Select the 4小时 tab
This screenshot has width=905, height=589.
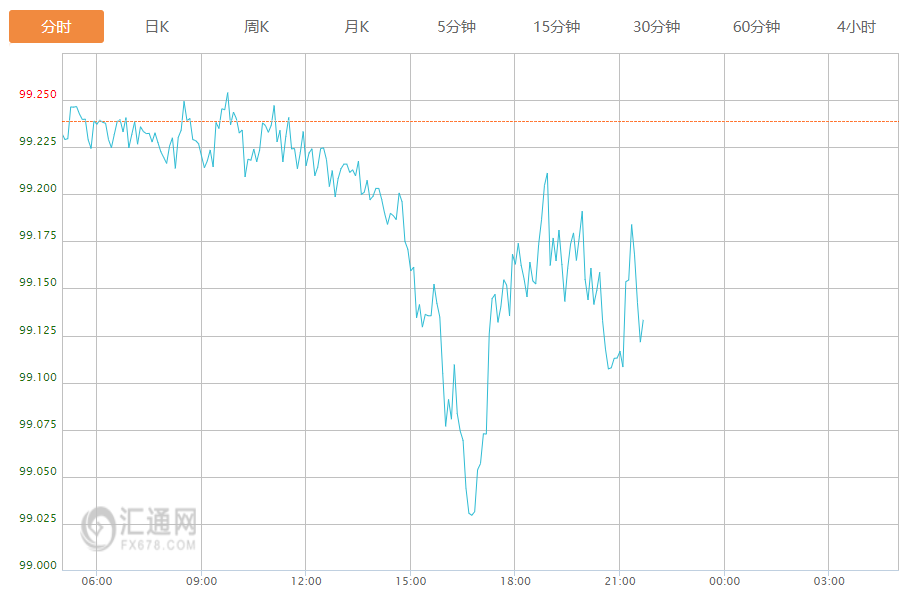coord(856,27)
